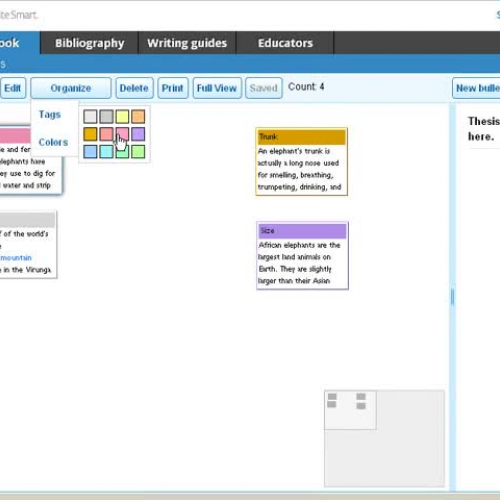Pick the light orange color swatch
Image resolution: width=500 pixels, height=500 pixels.
tap(138, 117)
